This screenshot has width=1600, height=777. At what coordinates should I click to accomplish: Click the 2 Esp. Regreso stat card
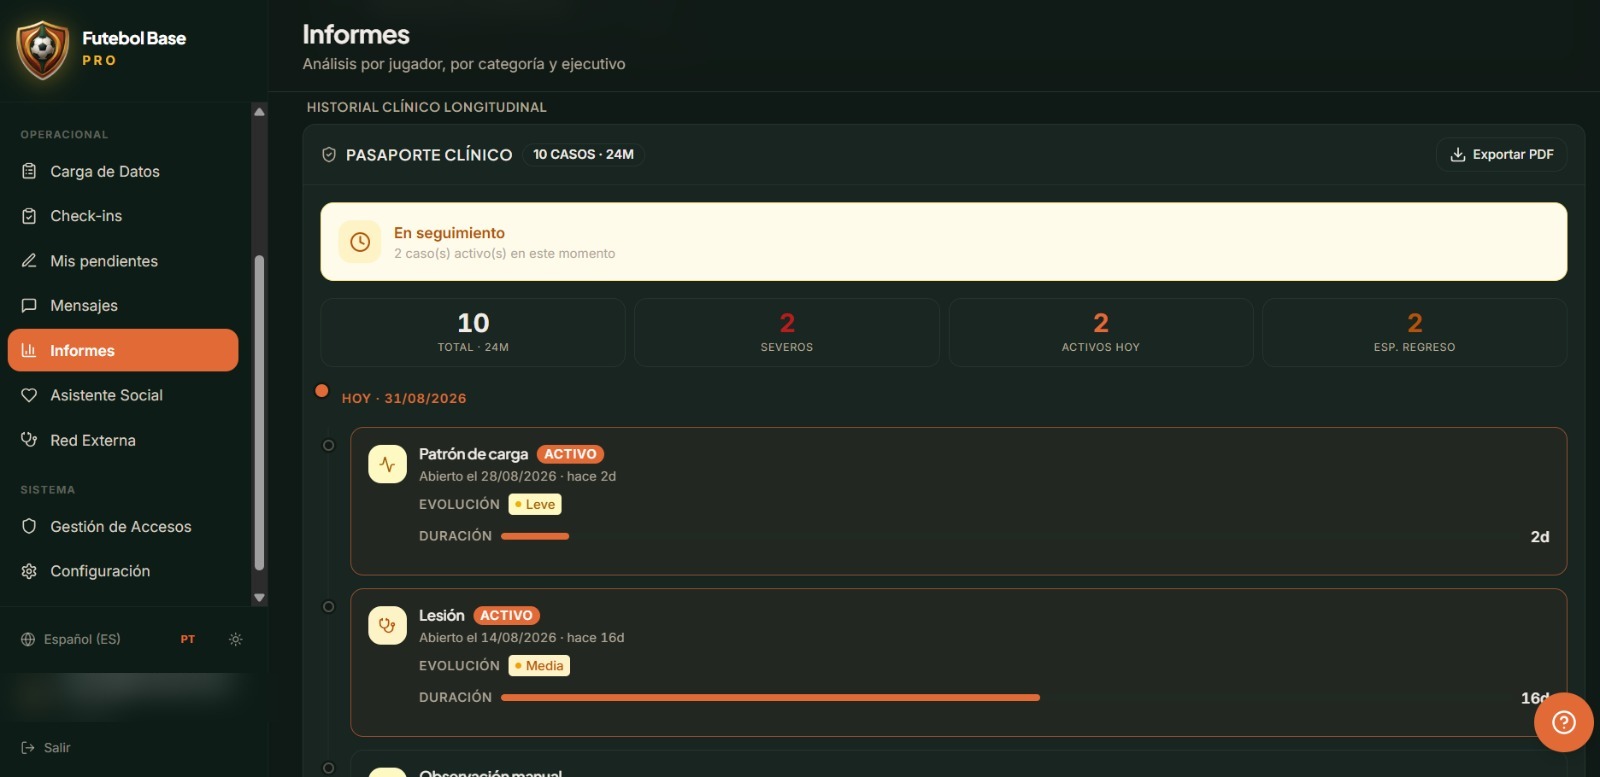point(1415,332)
